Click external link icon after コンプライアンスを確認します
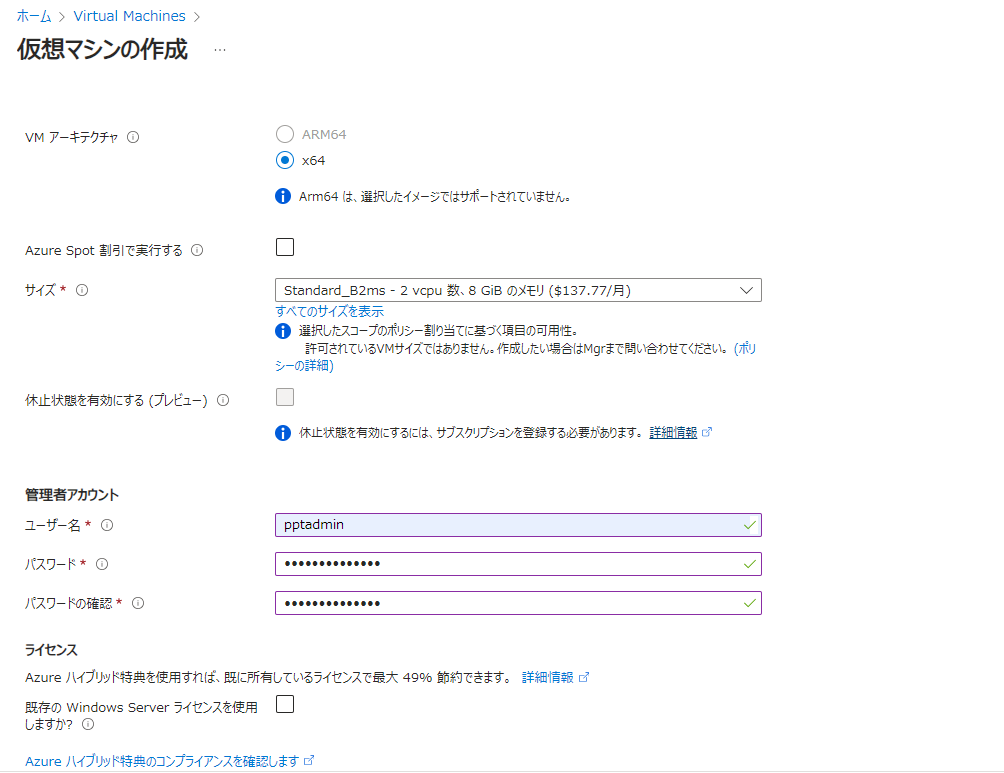 click(309, 761)
